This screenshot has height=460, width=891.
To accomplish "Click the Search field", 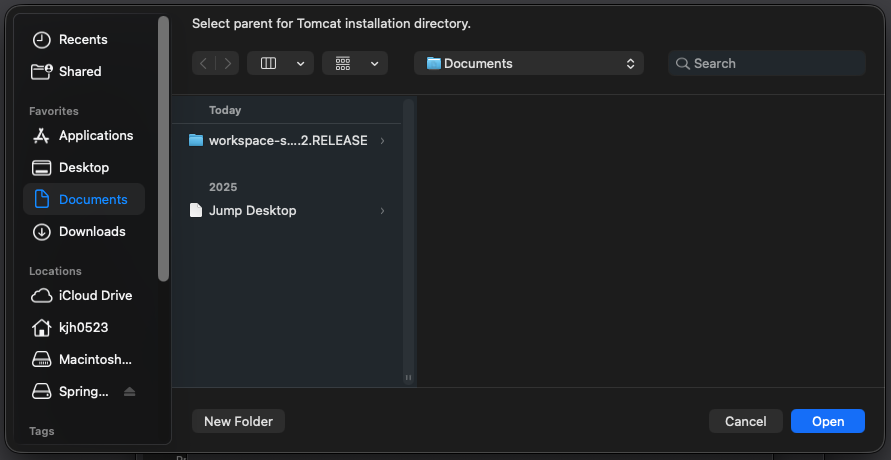I will (x=767, y=63).
